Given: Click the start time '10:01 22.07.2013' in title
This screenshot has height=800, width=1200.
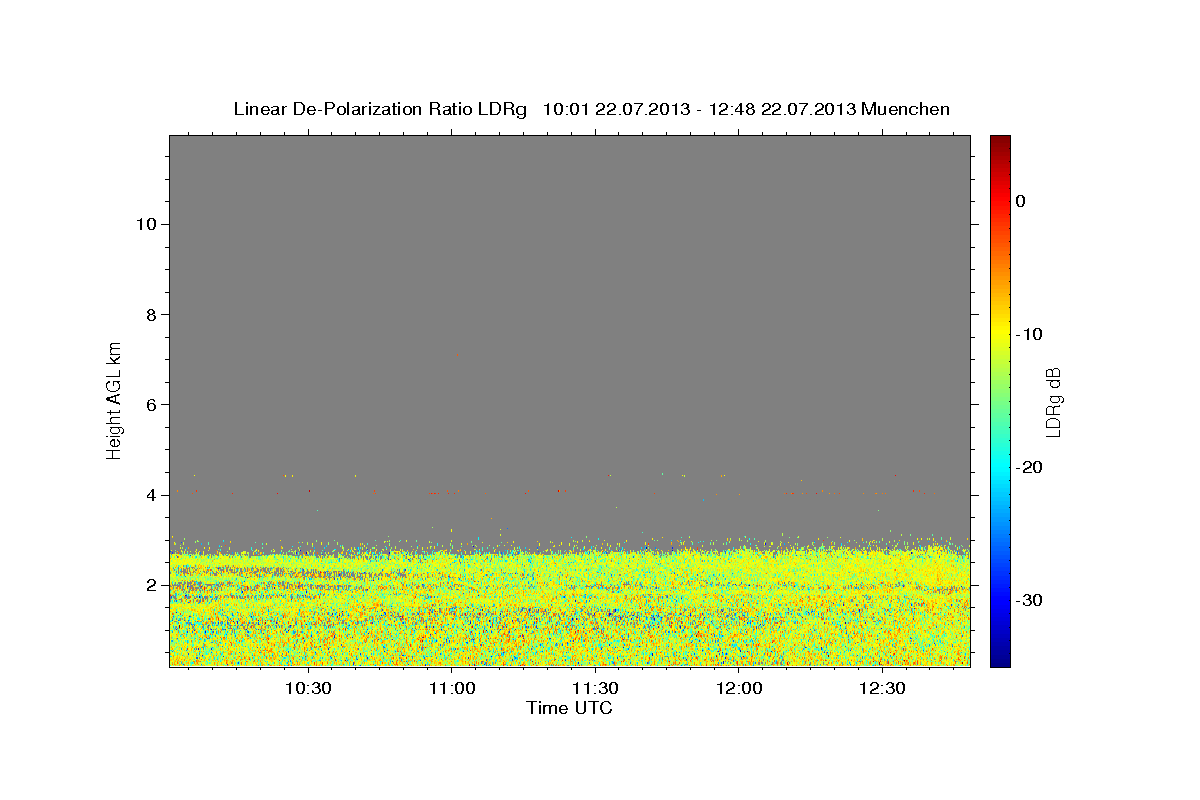Looking at the screenshot, I should click(x=616, y=109).
